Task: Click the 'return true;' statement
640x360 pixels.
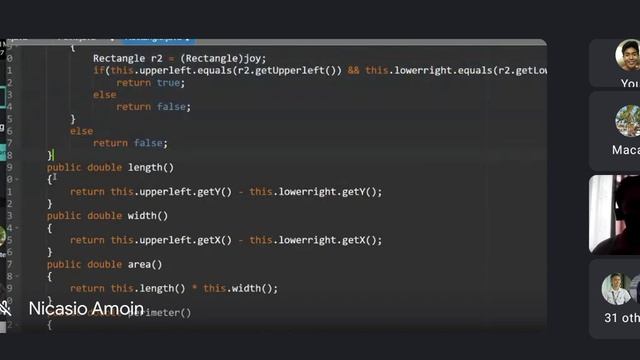Action: tap(151, 83)
